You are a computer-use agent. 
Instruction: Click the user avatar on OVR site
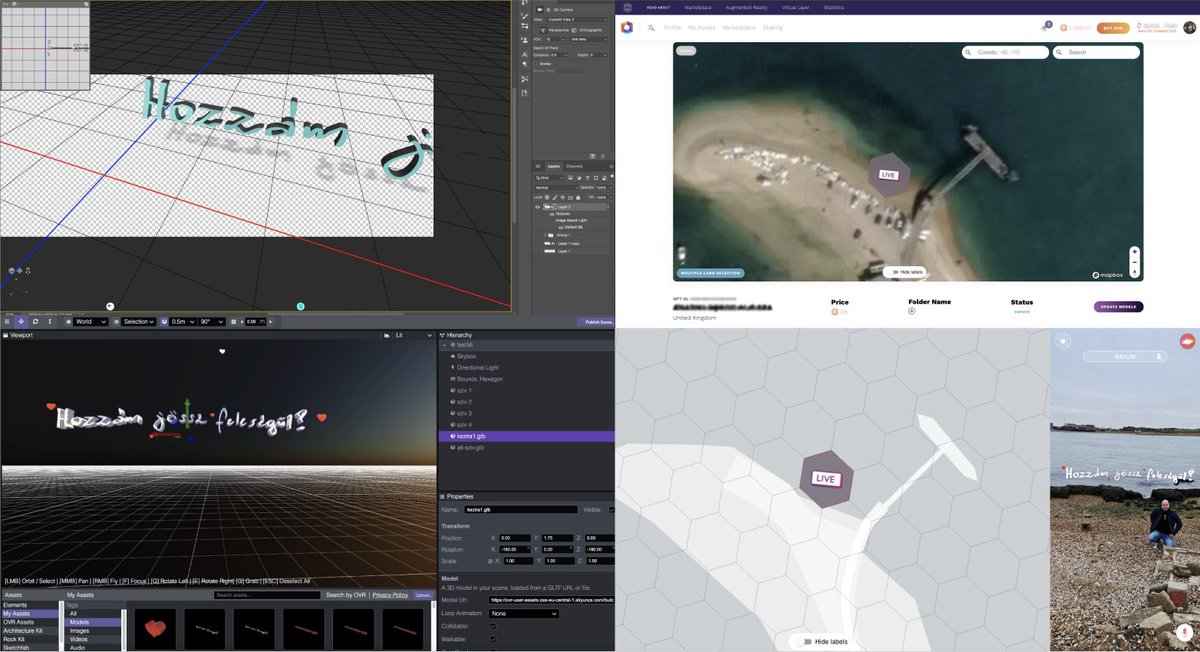(1189, 27)
